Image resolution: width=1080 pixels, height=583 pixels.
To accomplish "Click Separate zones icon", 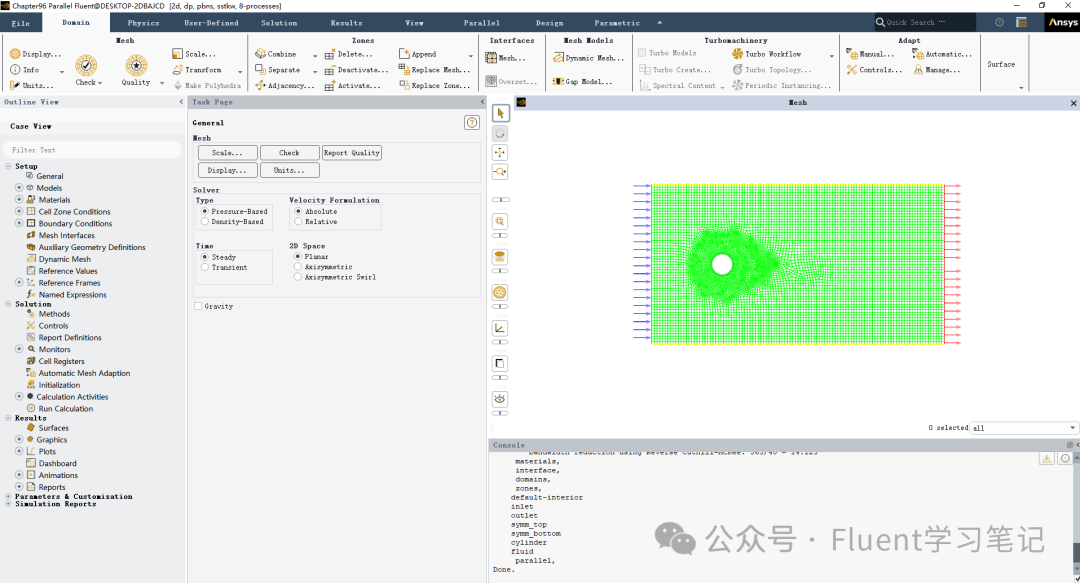I will (x=260, y=70).
